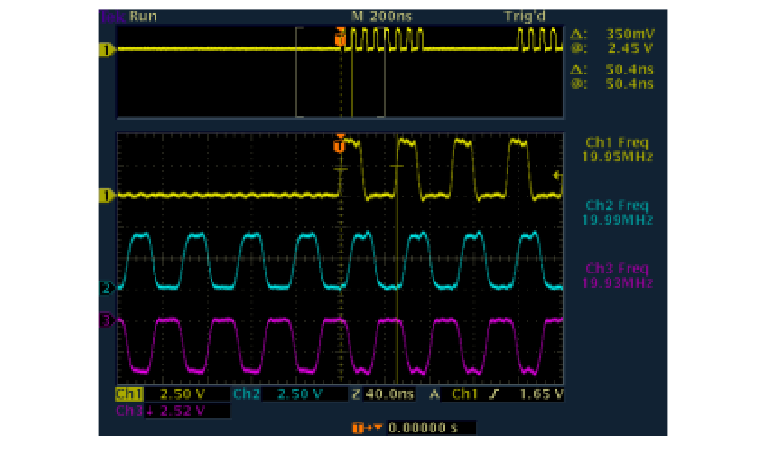Select the Ch1 label in bottom bar
The width and height of the screenshot is (780, 467).
click(x=130, y=395)
